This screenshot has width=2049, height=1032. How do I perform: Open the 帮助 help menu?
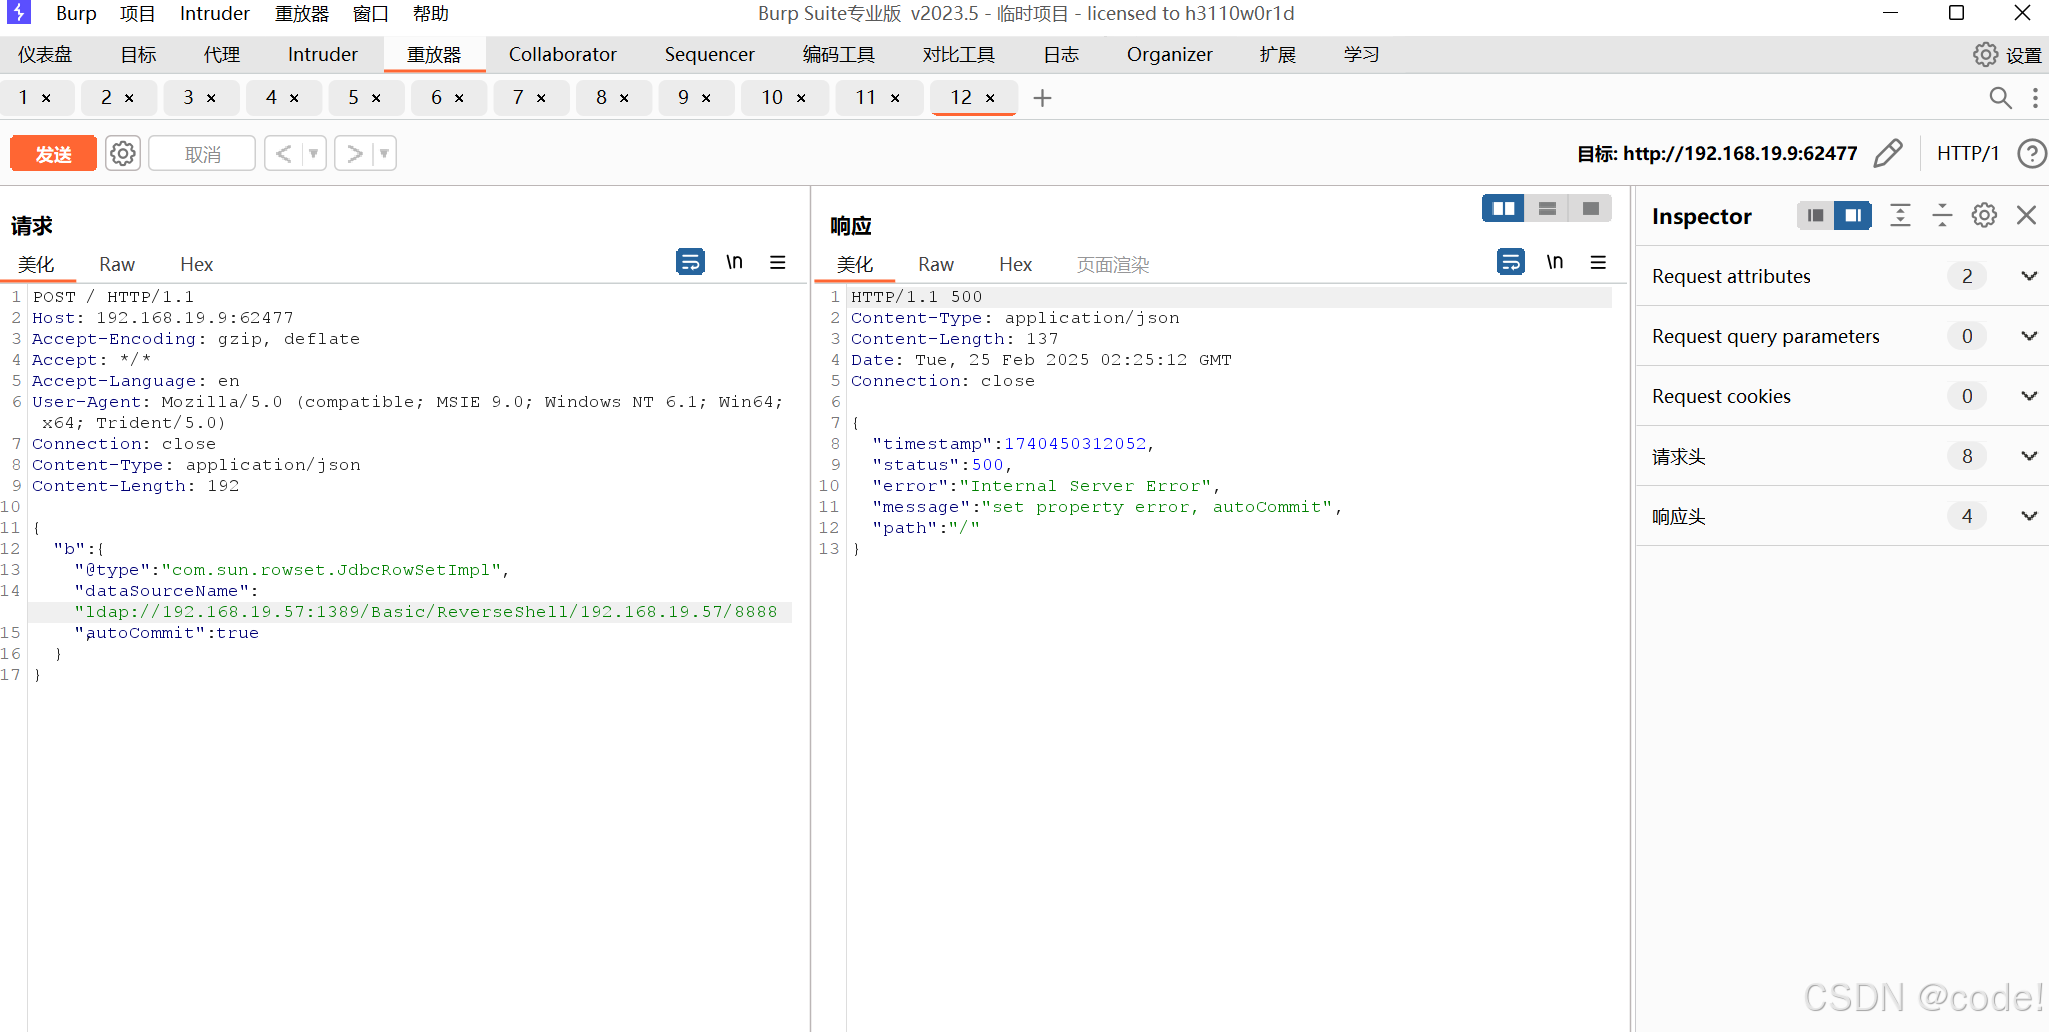point(430,14)
